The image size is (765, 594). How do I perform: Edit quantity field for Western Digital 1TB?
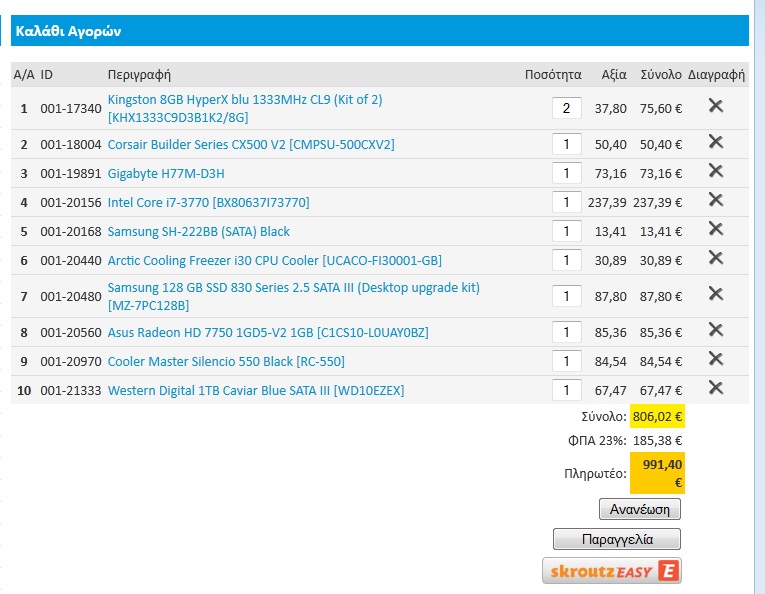click(x=566, y=390)
